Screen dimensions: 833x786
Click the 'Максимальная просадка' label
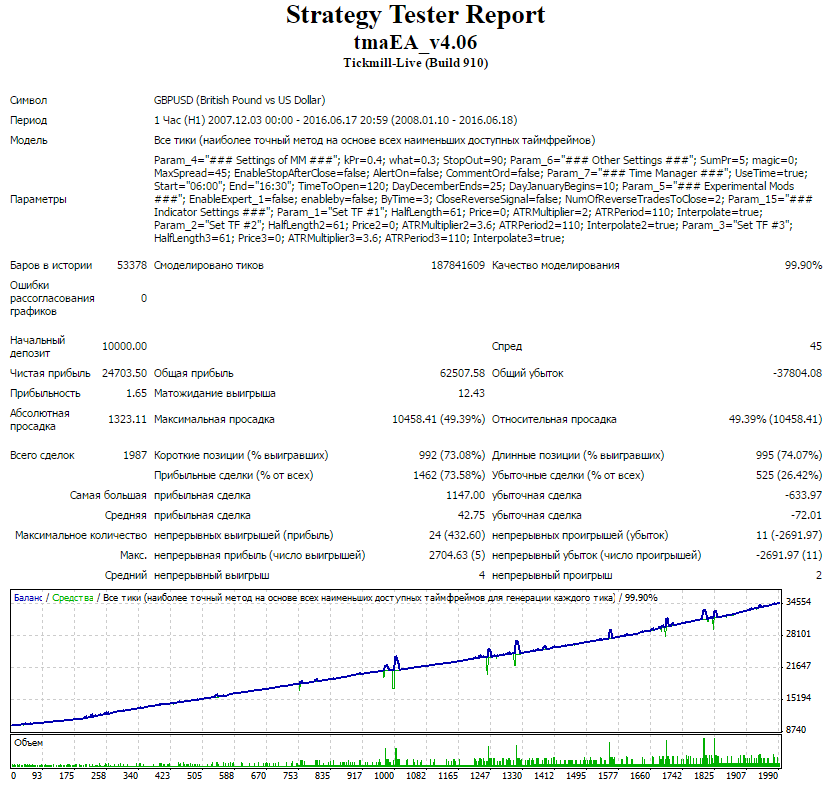[214, 420]
